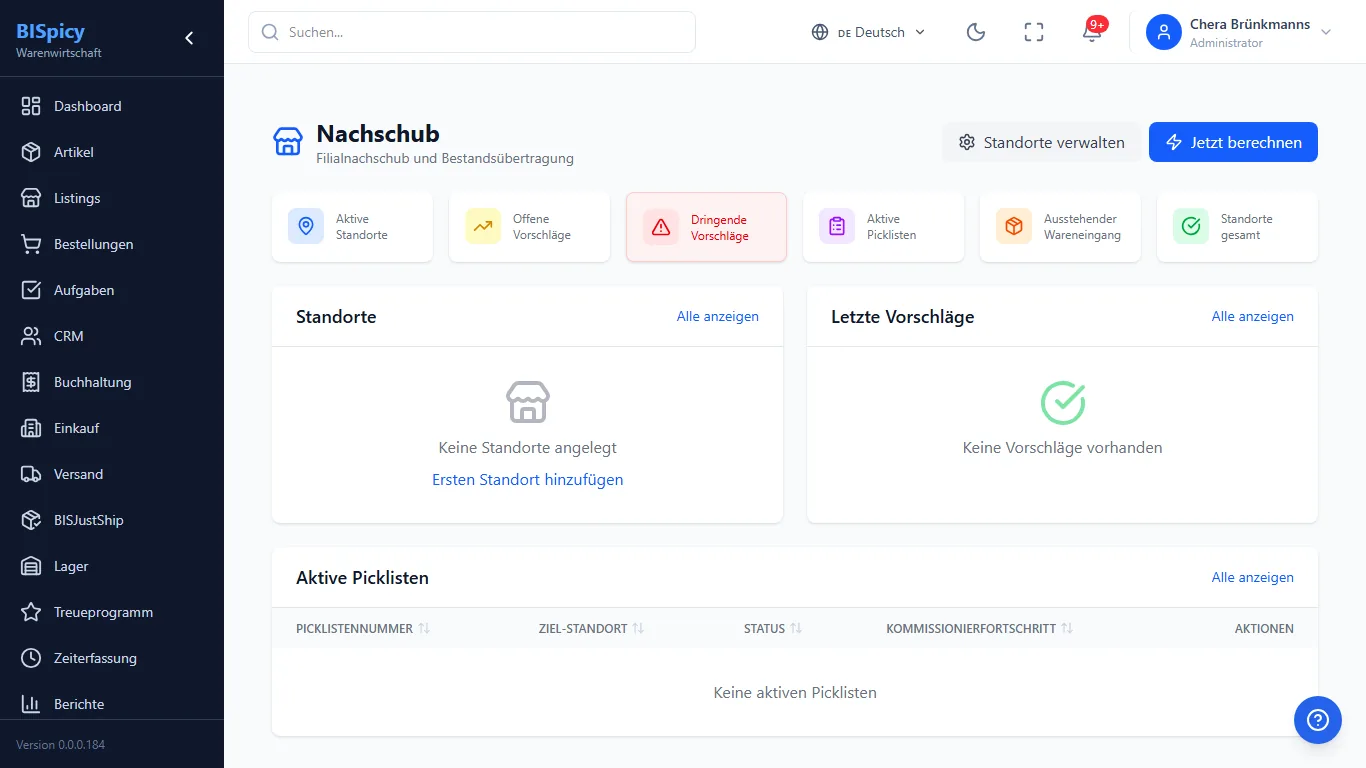Click the Standorte gesamt check circle icon

point(1191,227)
